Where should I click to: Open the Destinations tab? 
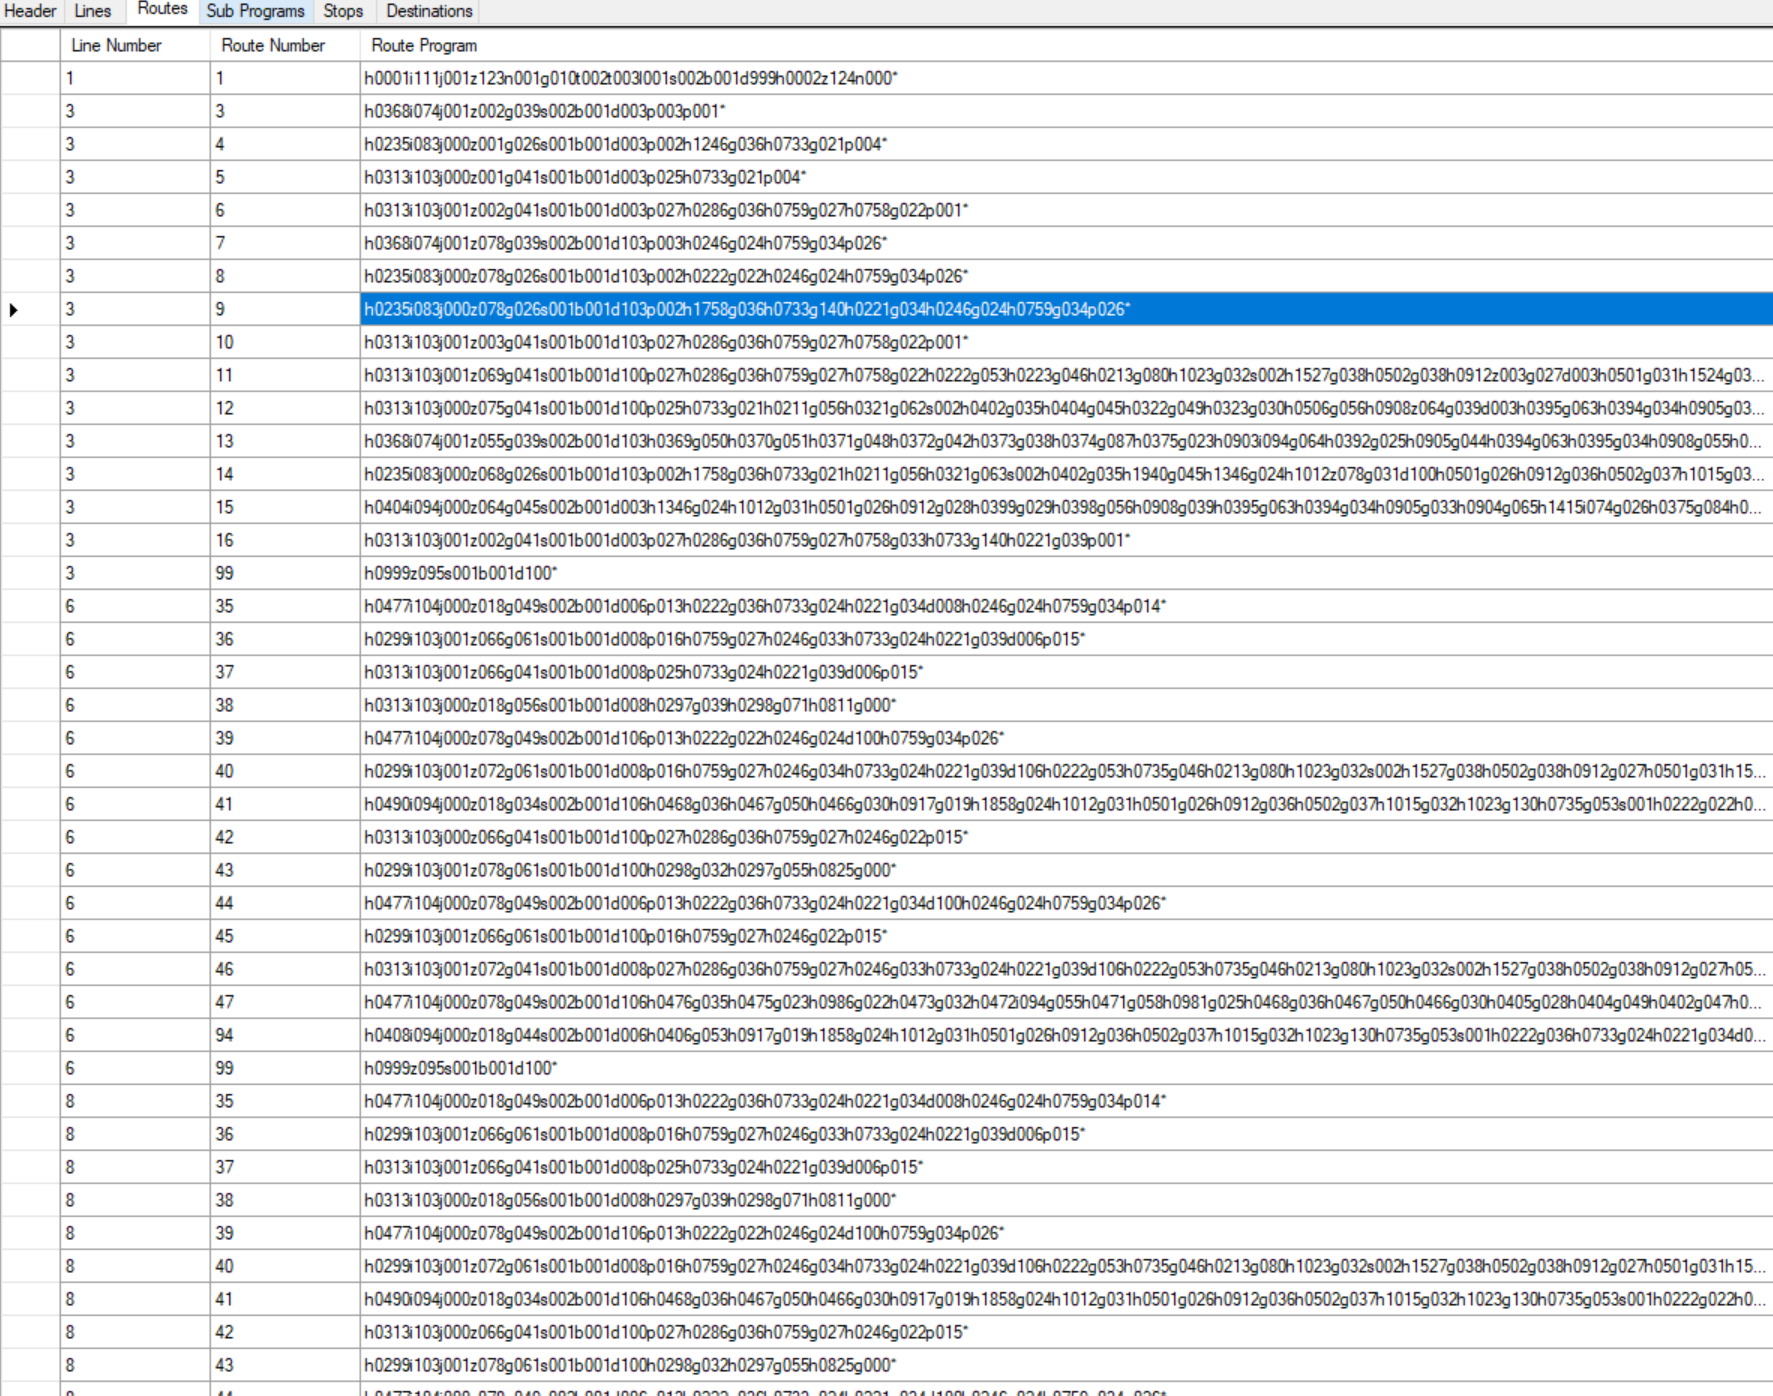pyautogui.click(x=430, y=11)
